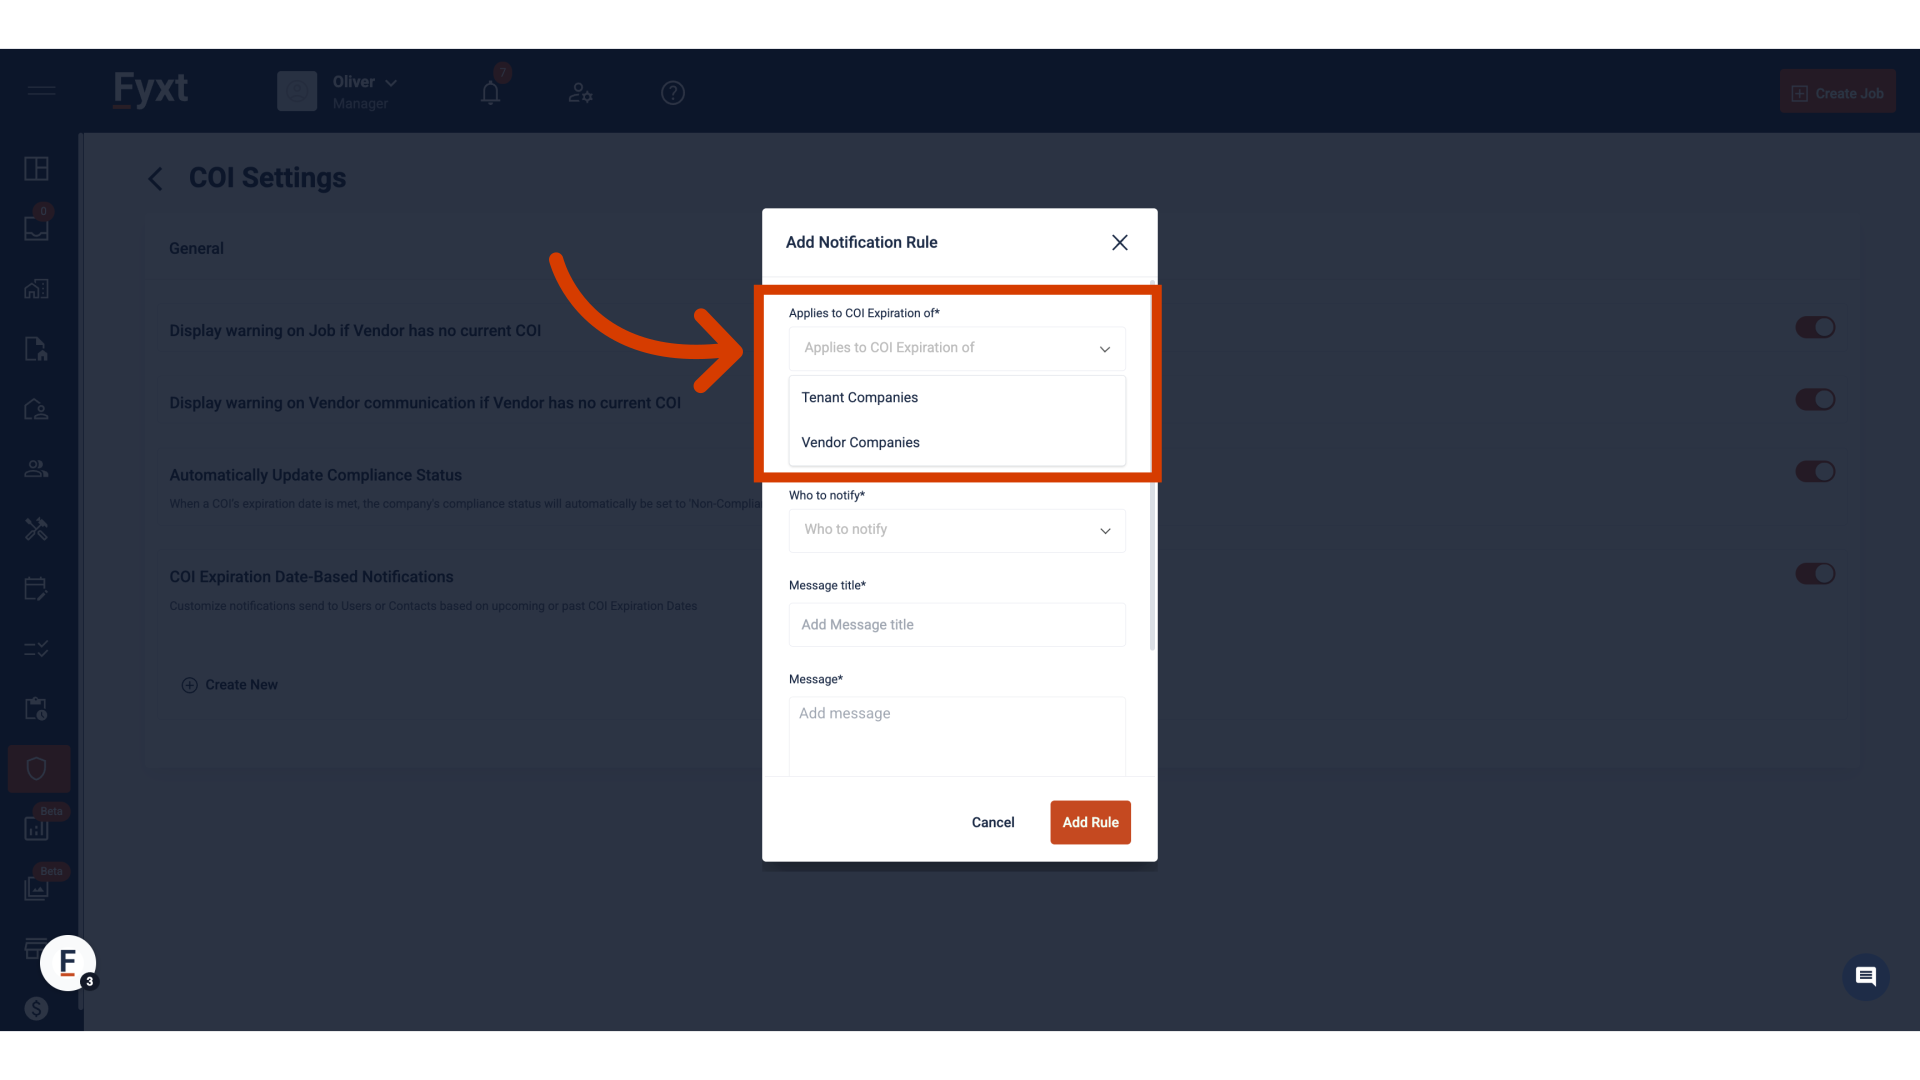Click the Add Rule button
The image size is (1920, 1080).
(x=1090, y=822)
